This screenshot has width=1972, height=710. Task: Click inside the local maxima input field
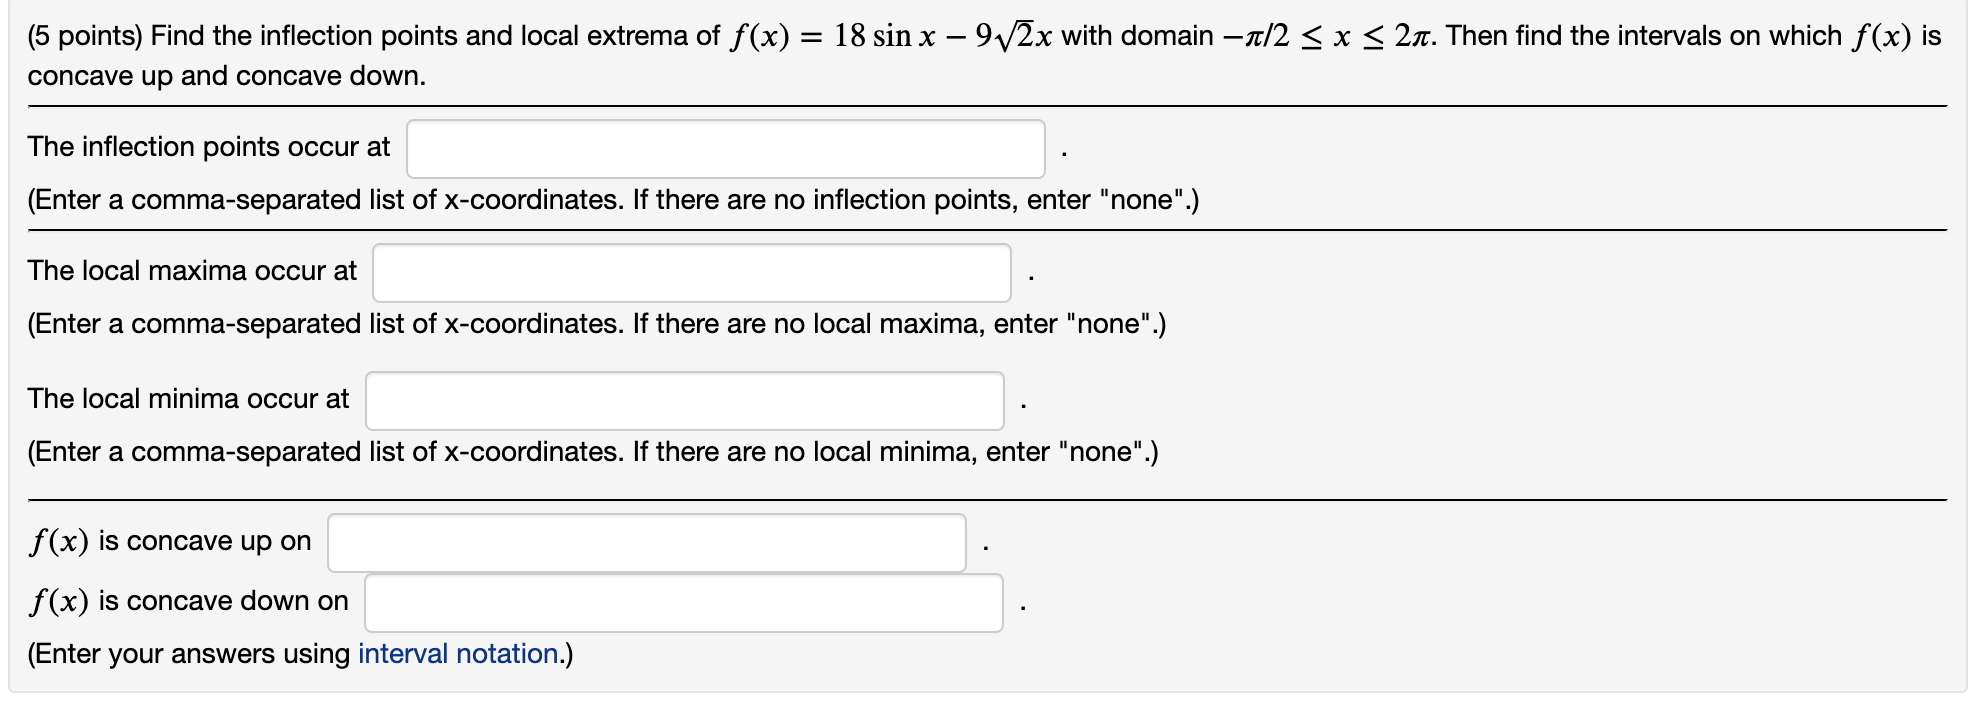pos(692,272)
